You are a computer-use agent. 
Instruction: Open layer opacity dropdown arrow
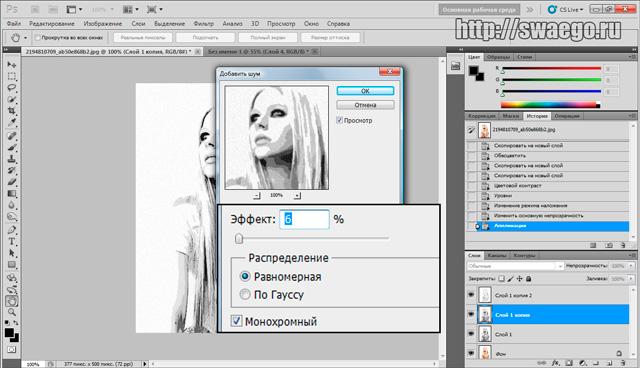click(x=631, y=266)
